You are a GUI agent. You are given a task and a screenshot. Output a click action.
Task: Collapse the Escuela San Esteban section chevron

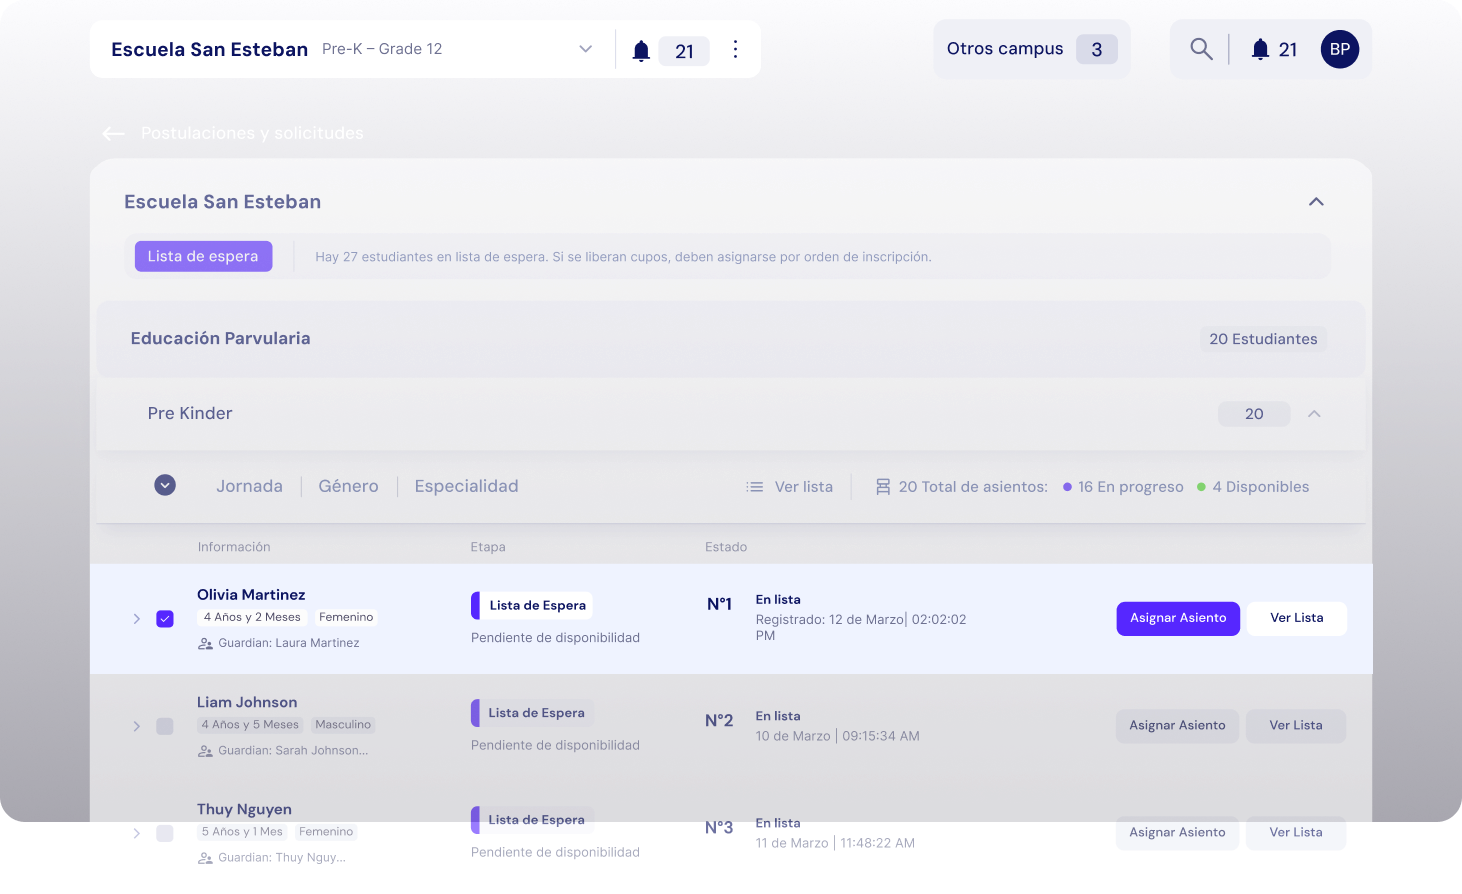[x=1316, y=201]
